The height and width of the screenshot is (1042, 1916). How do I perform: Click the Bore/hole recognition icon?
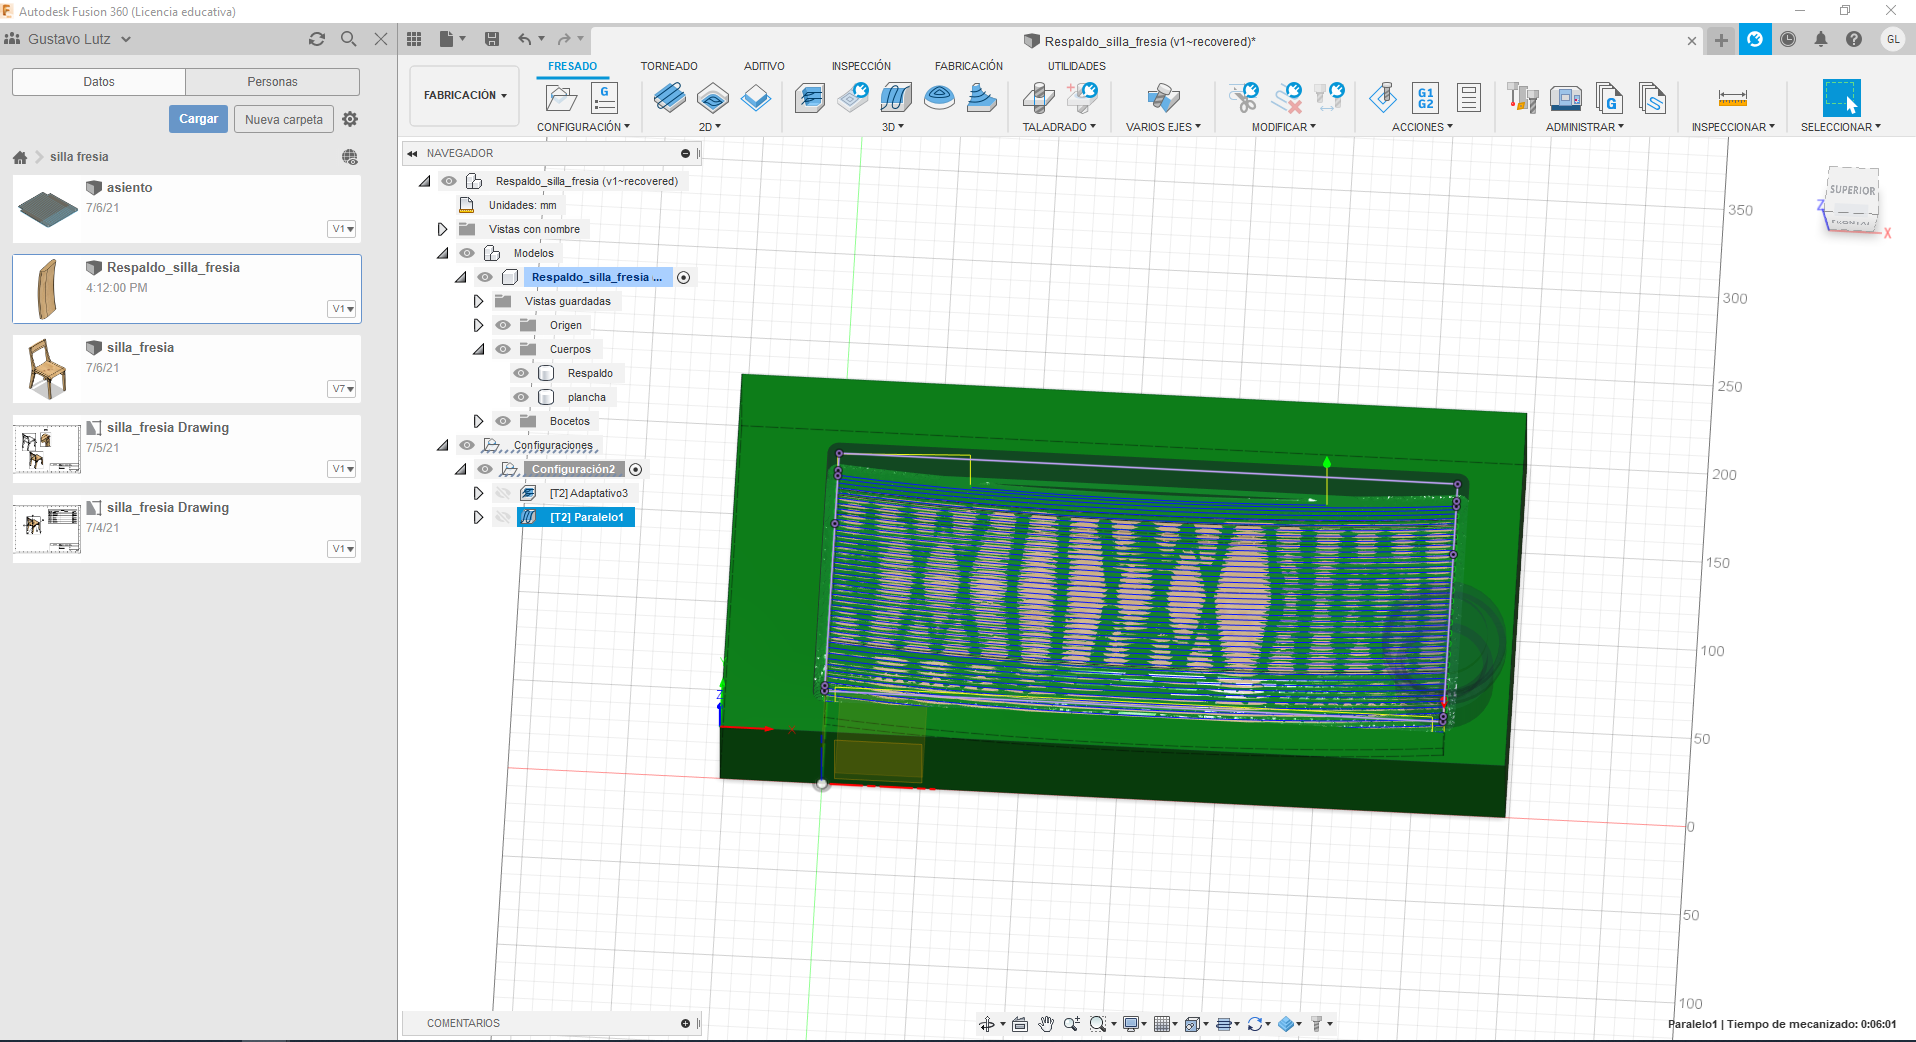click(1082, 98)
